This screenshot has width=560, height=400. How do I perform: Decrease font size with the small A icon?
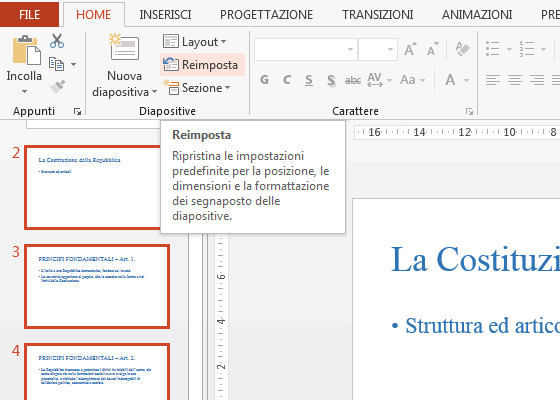(432, 49)
